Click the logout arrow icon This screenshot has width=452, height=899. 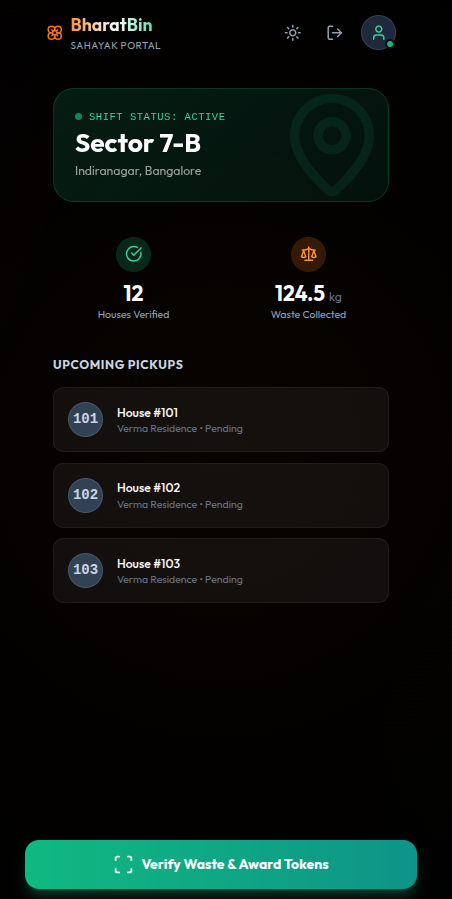[x=334, y=33]
